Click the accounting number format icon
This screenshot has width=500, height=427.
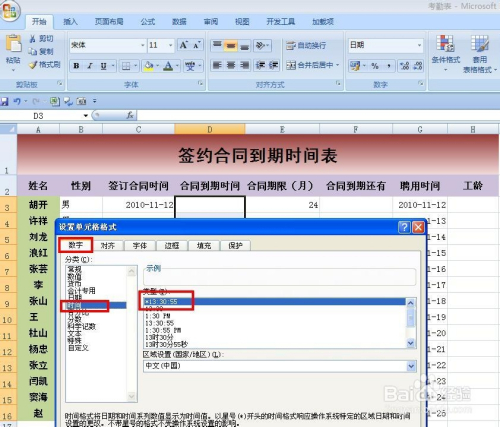point(355,66)
